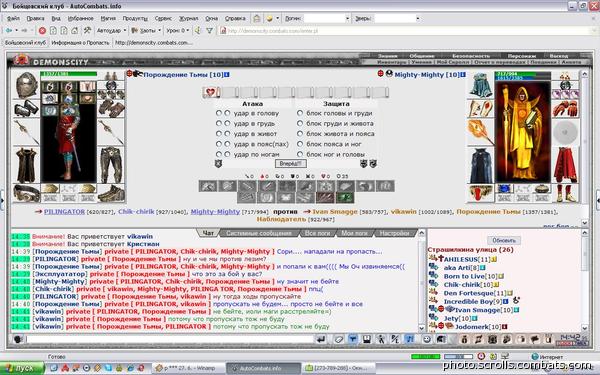Click the chat message input field
Image resolution: width=600 pixels, height=375 pixels.
coord(170,339)
